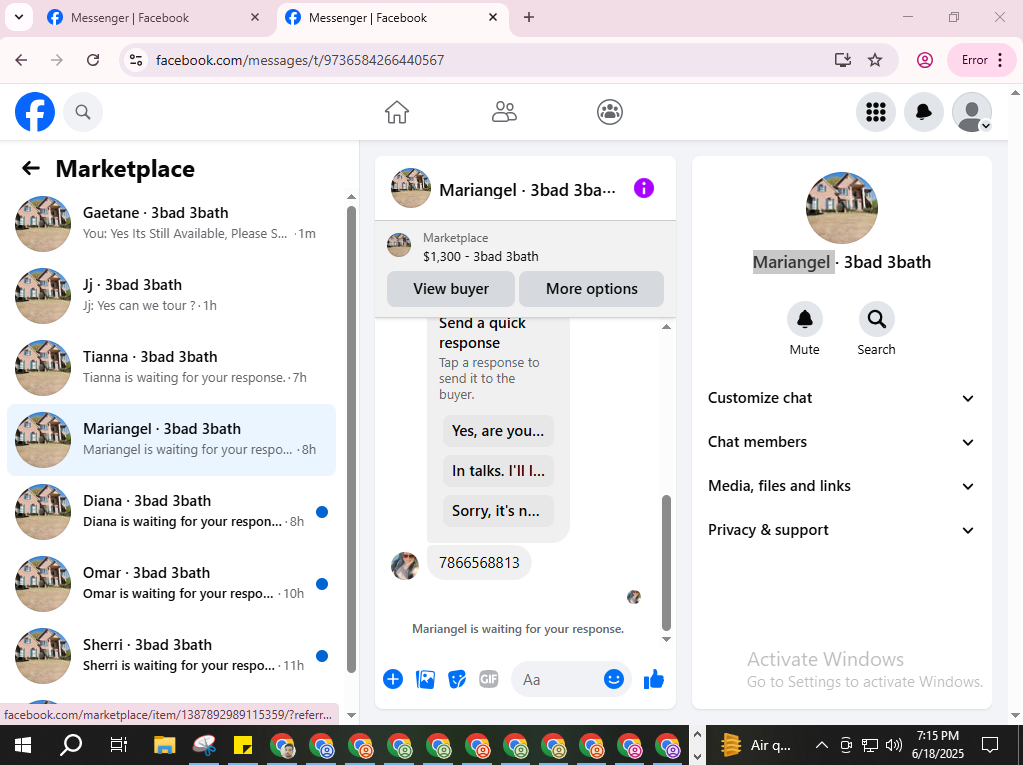Click the chat messages scrollbar thumb
1023x765 pixels.
point(666,562)
